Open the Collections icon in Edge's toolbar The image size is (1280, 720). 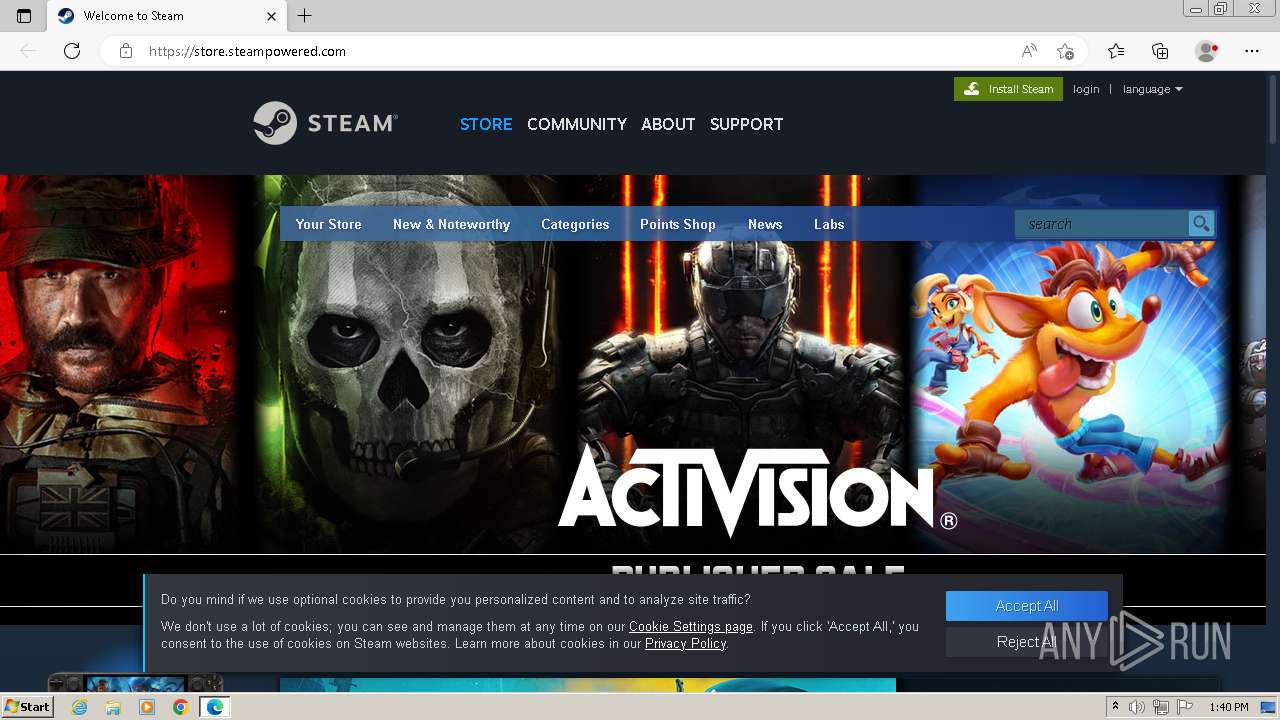pos(1160,51)
